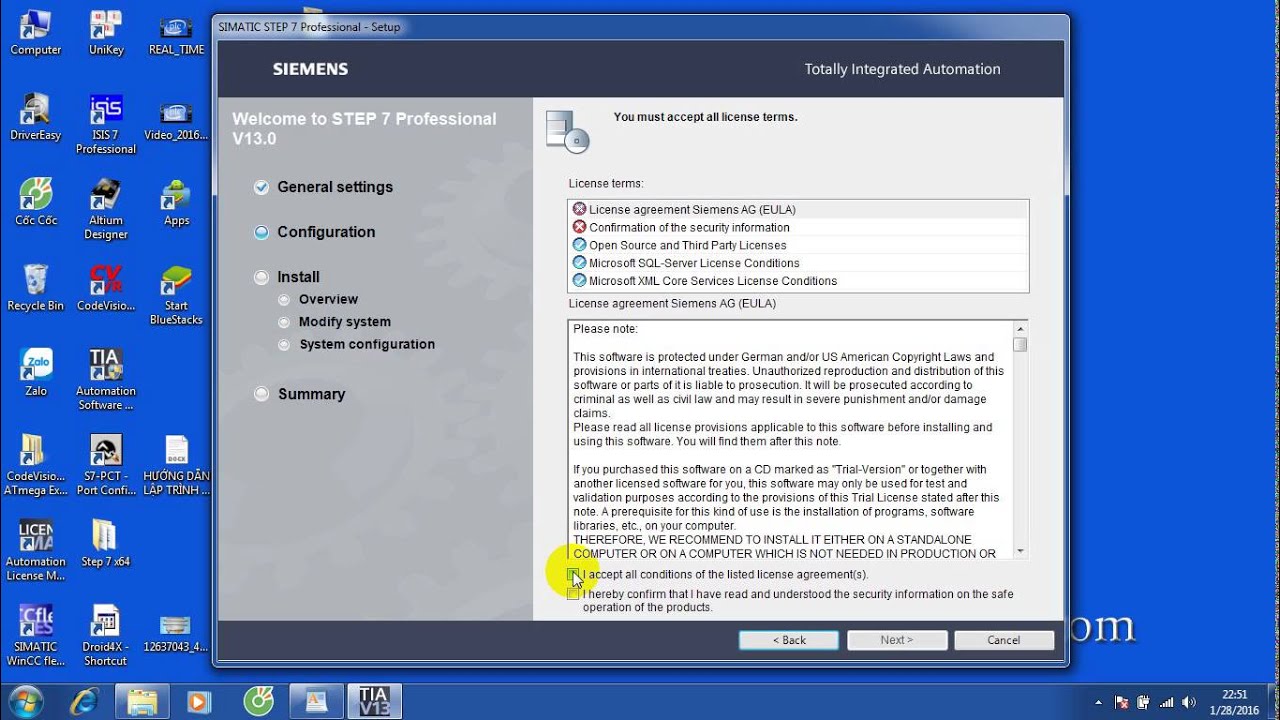Screen dimensions: 1280x720
Task: Click the Back button
Action: point(789,640)
